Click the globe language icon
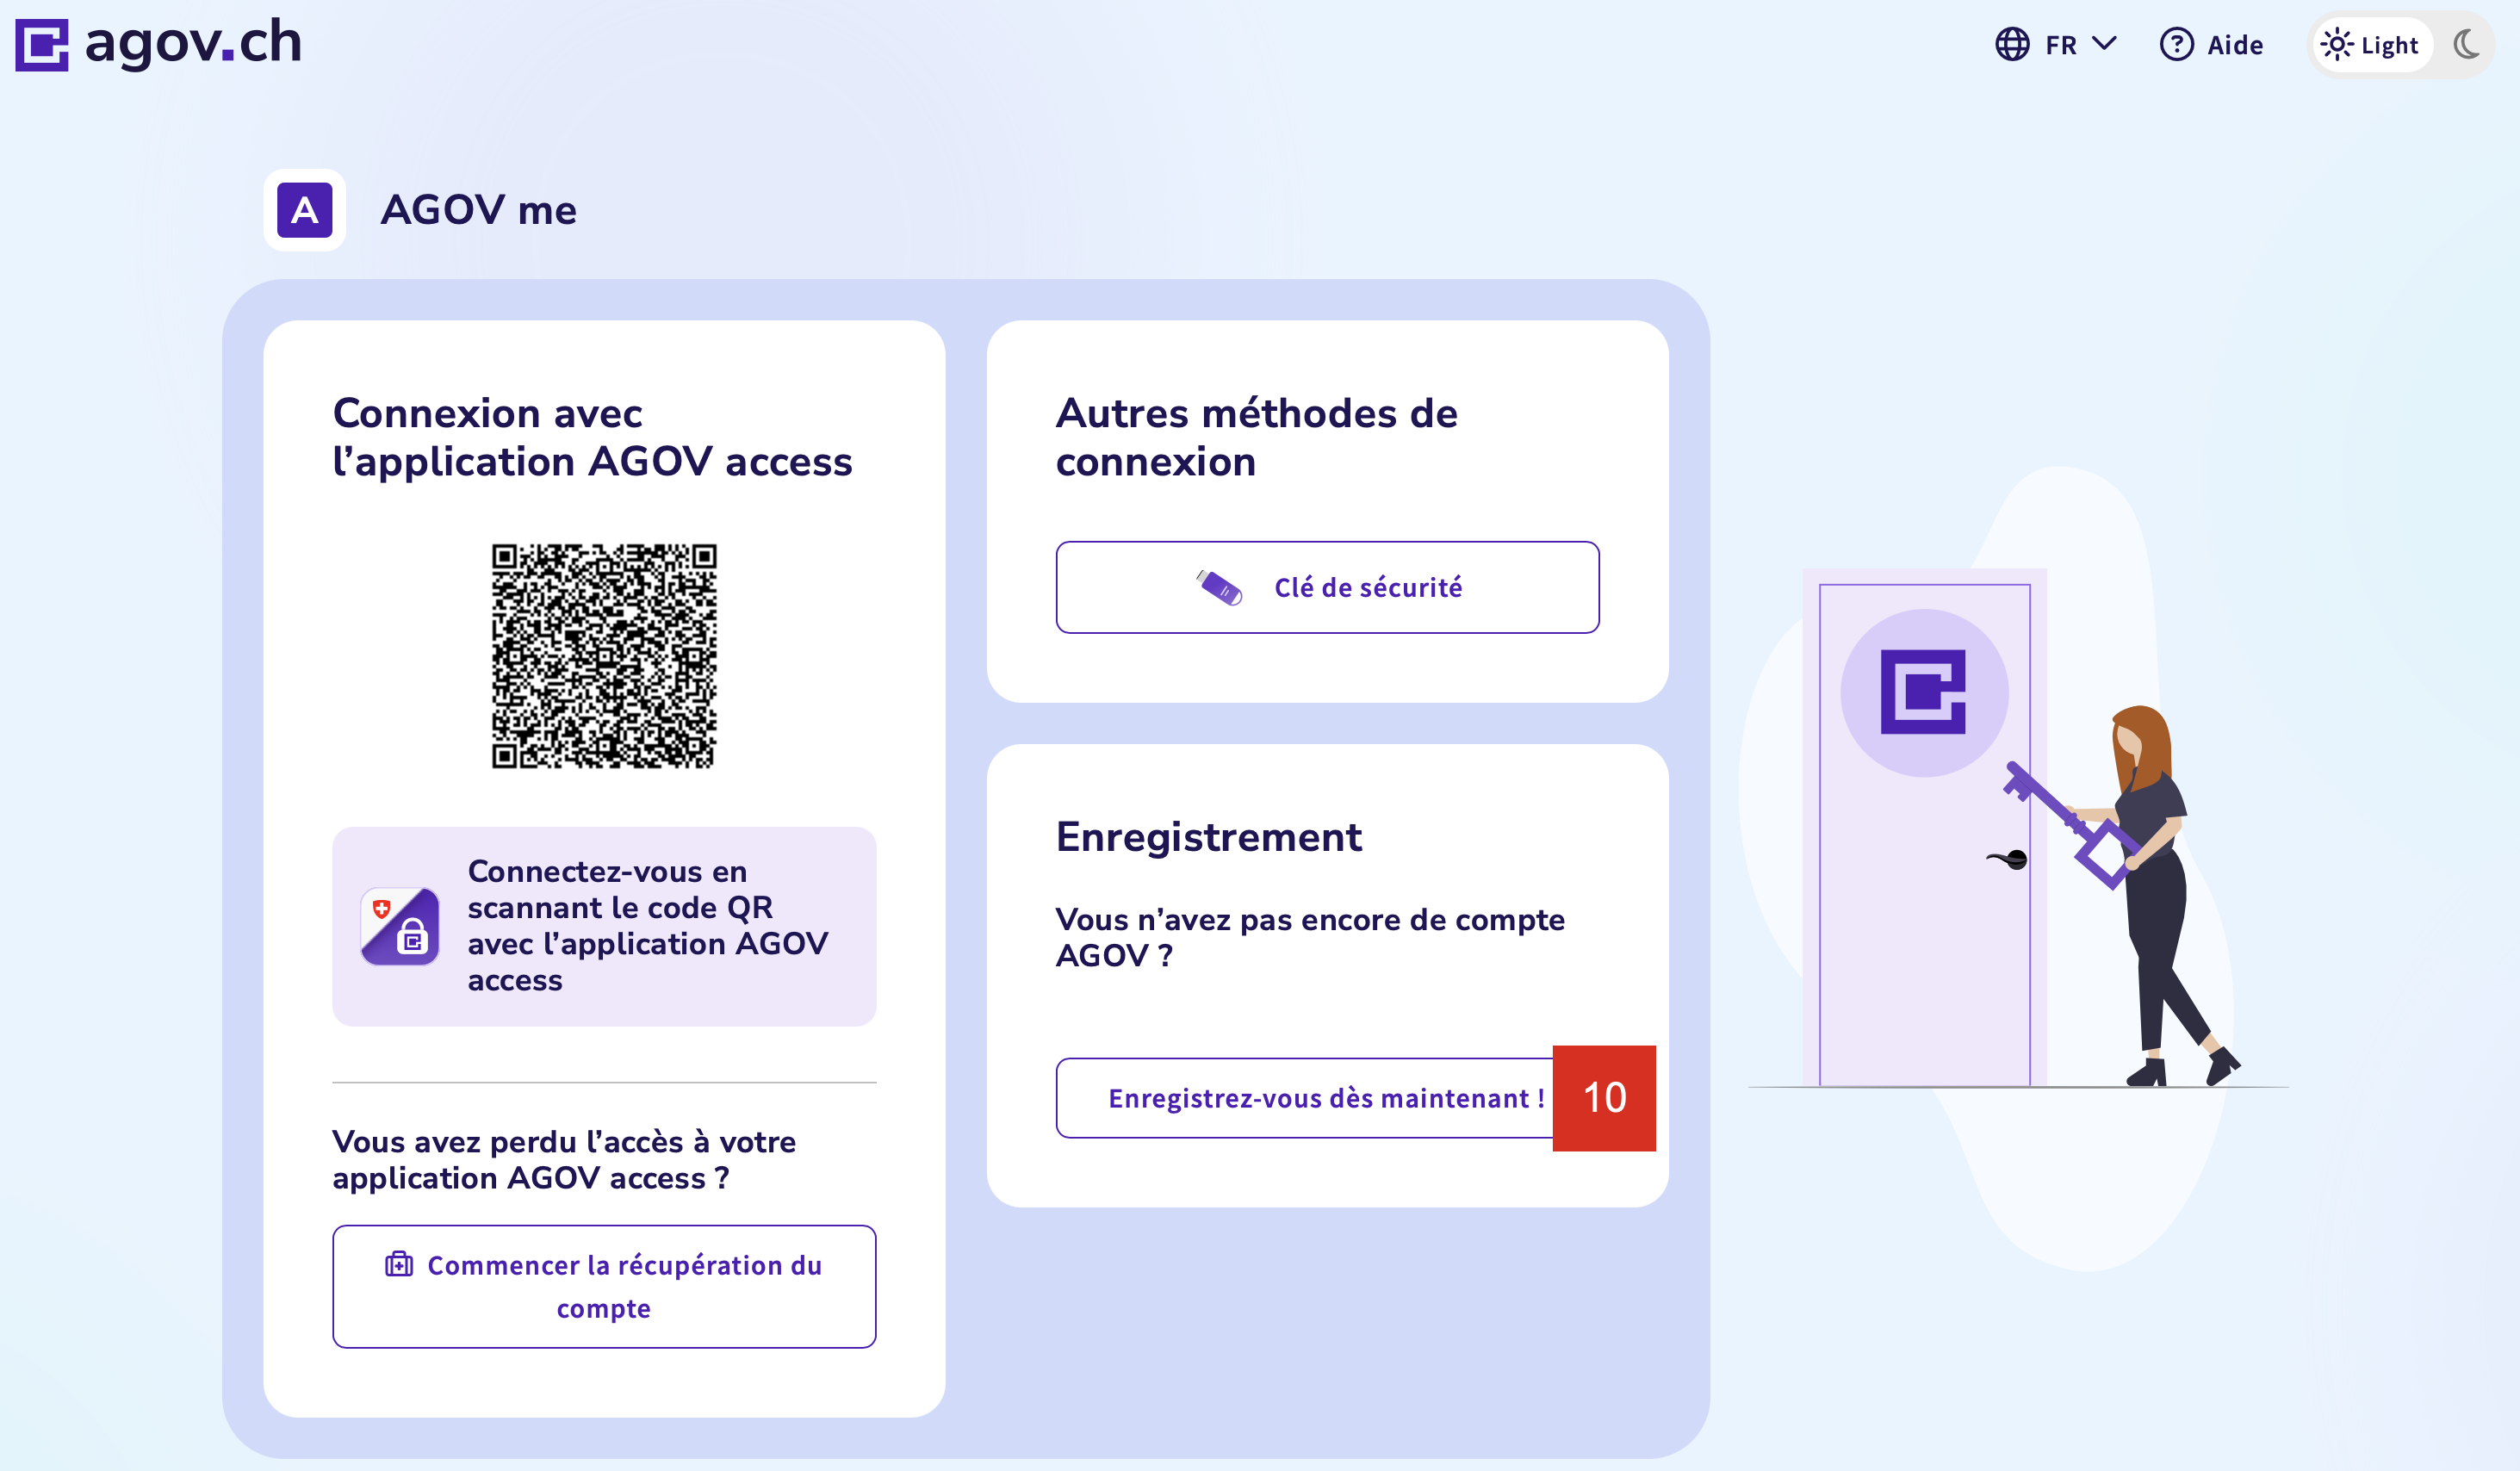This screenshot has width=2520, height=1471. point(2012,45)
